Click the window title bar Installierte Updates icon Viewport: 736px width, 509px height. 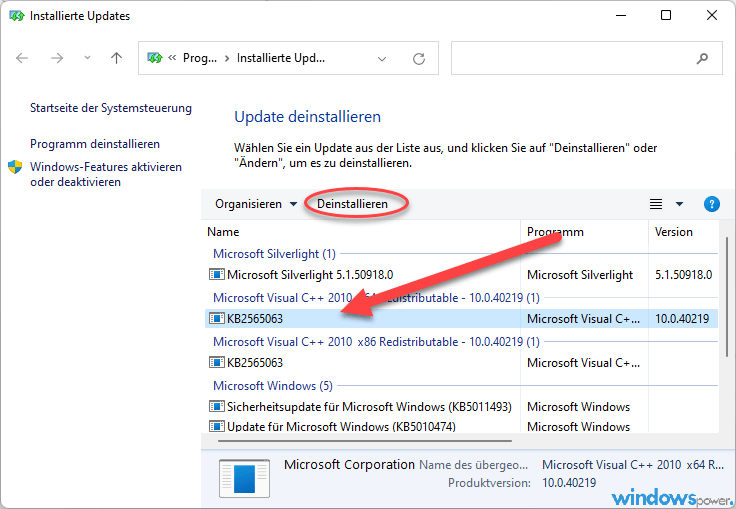[16, 16]
